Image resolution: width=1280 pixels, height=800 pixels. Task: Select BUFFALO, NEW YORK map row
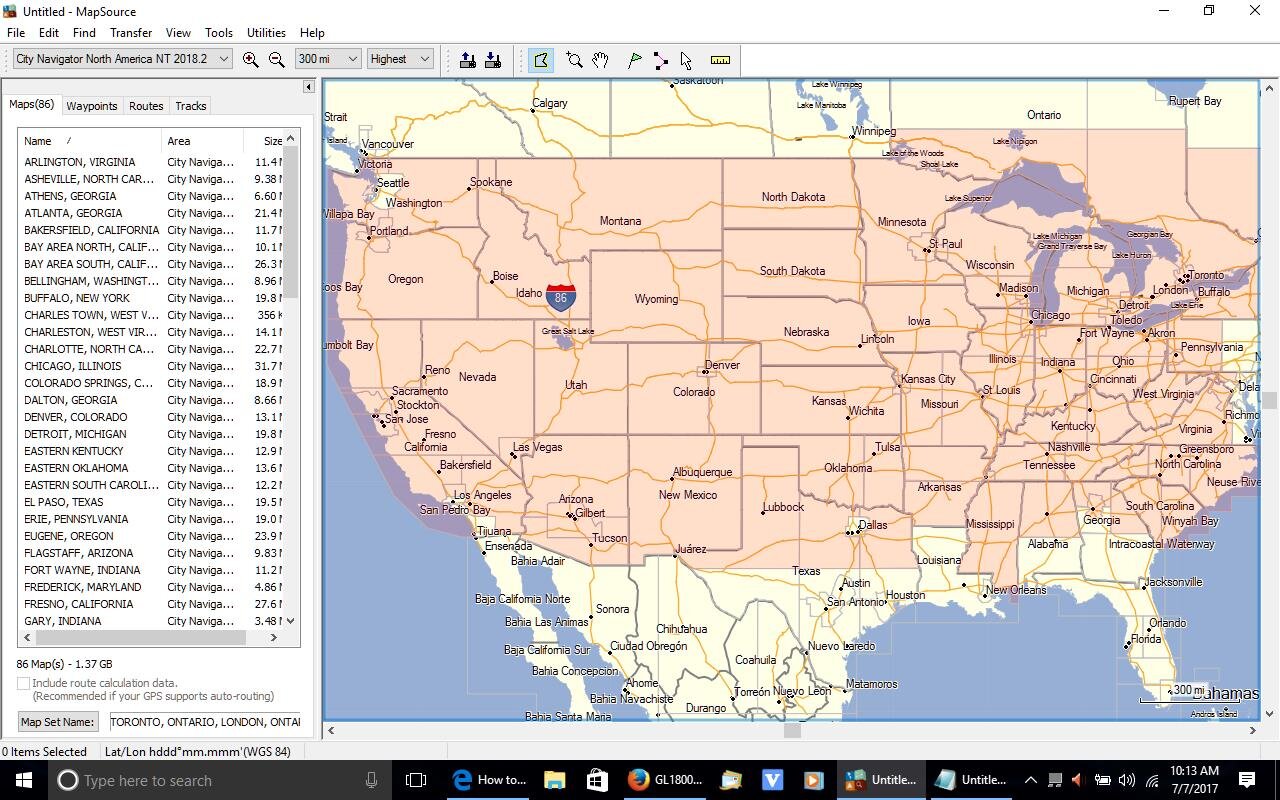point(151,298)
